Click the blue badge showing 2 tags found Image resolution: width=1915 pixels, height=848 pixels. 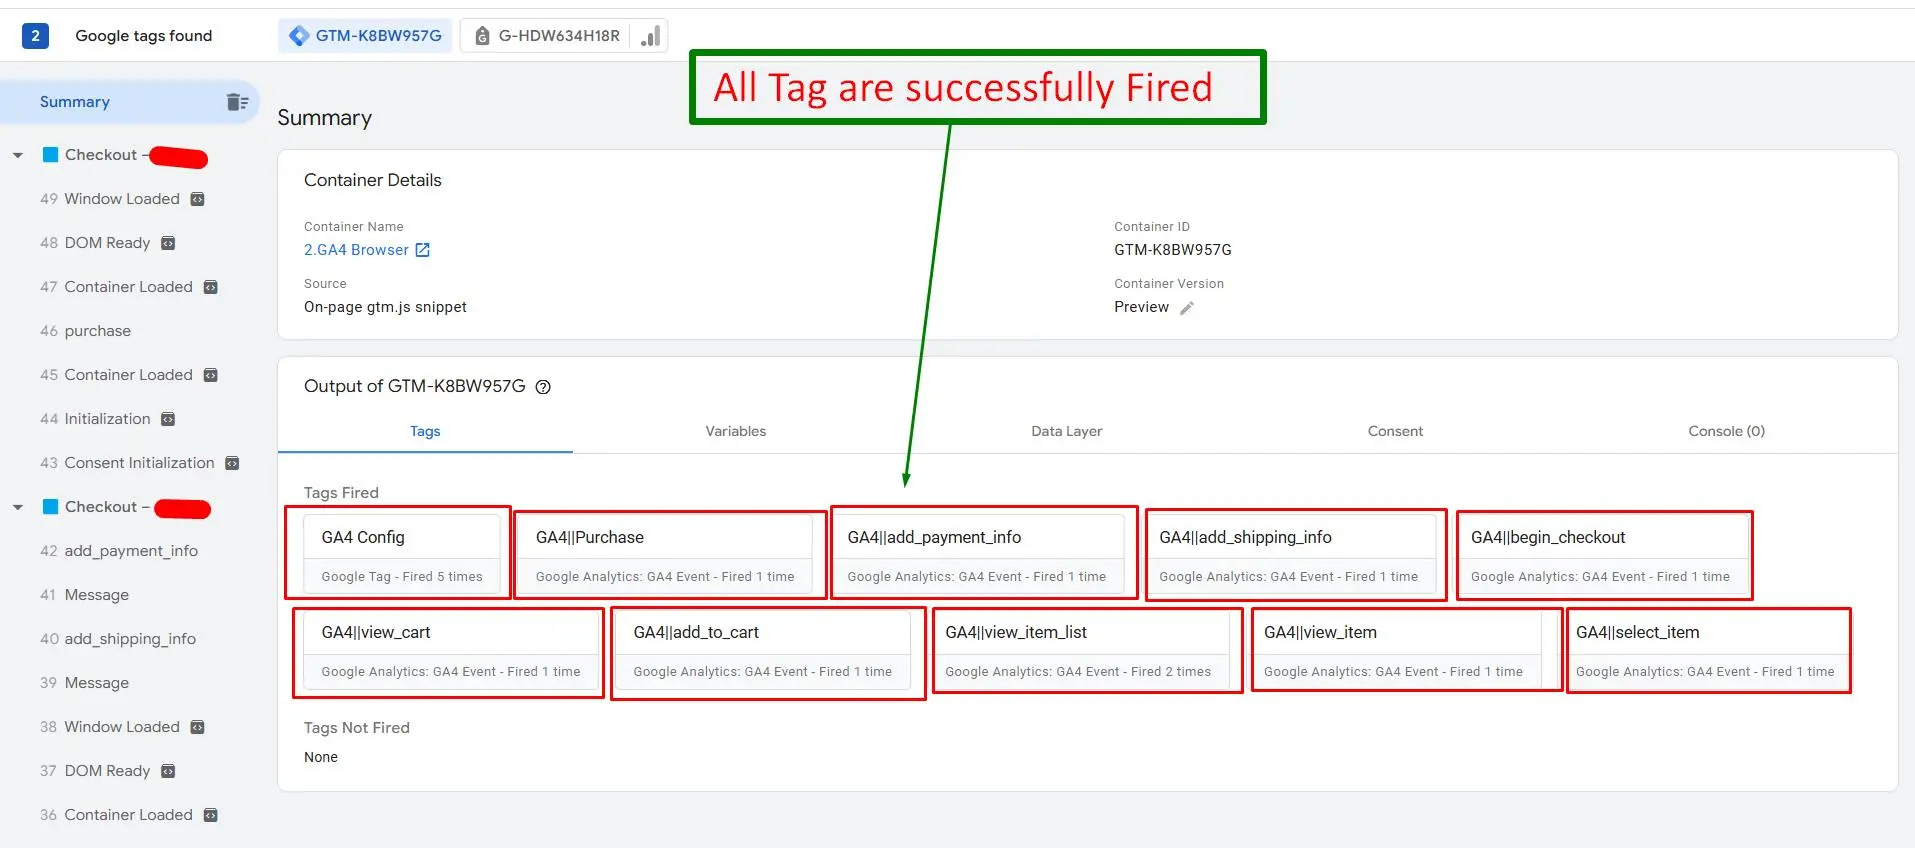coord(35,36)
